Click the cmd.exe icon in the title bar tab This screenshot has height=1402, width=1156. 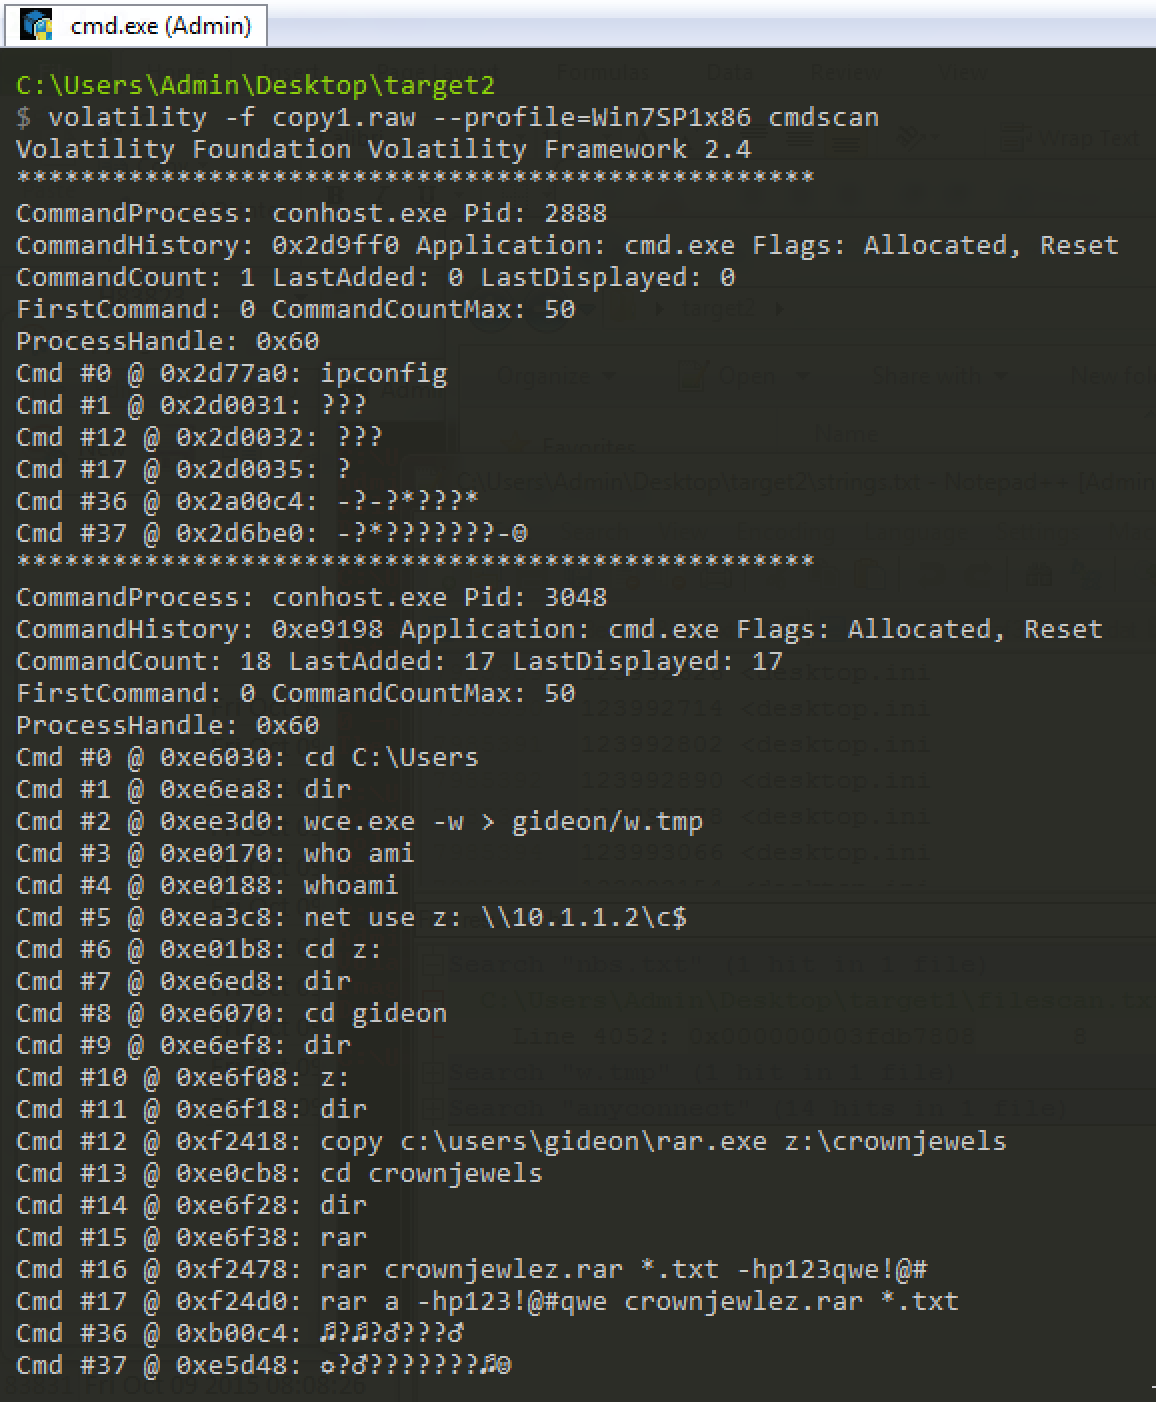(38, 26)
